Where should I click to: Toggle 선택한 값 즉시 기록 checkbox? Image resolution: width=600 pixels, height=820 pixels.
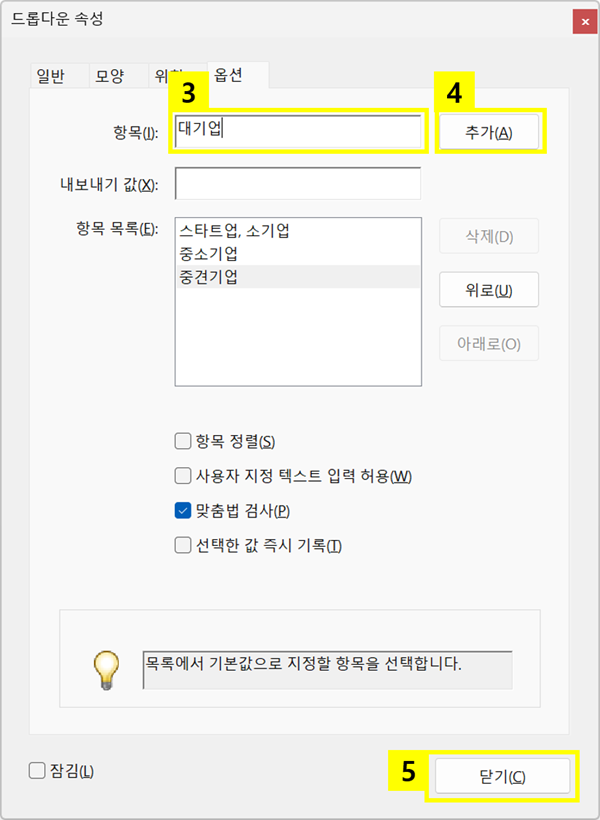183,545
